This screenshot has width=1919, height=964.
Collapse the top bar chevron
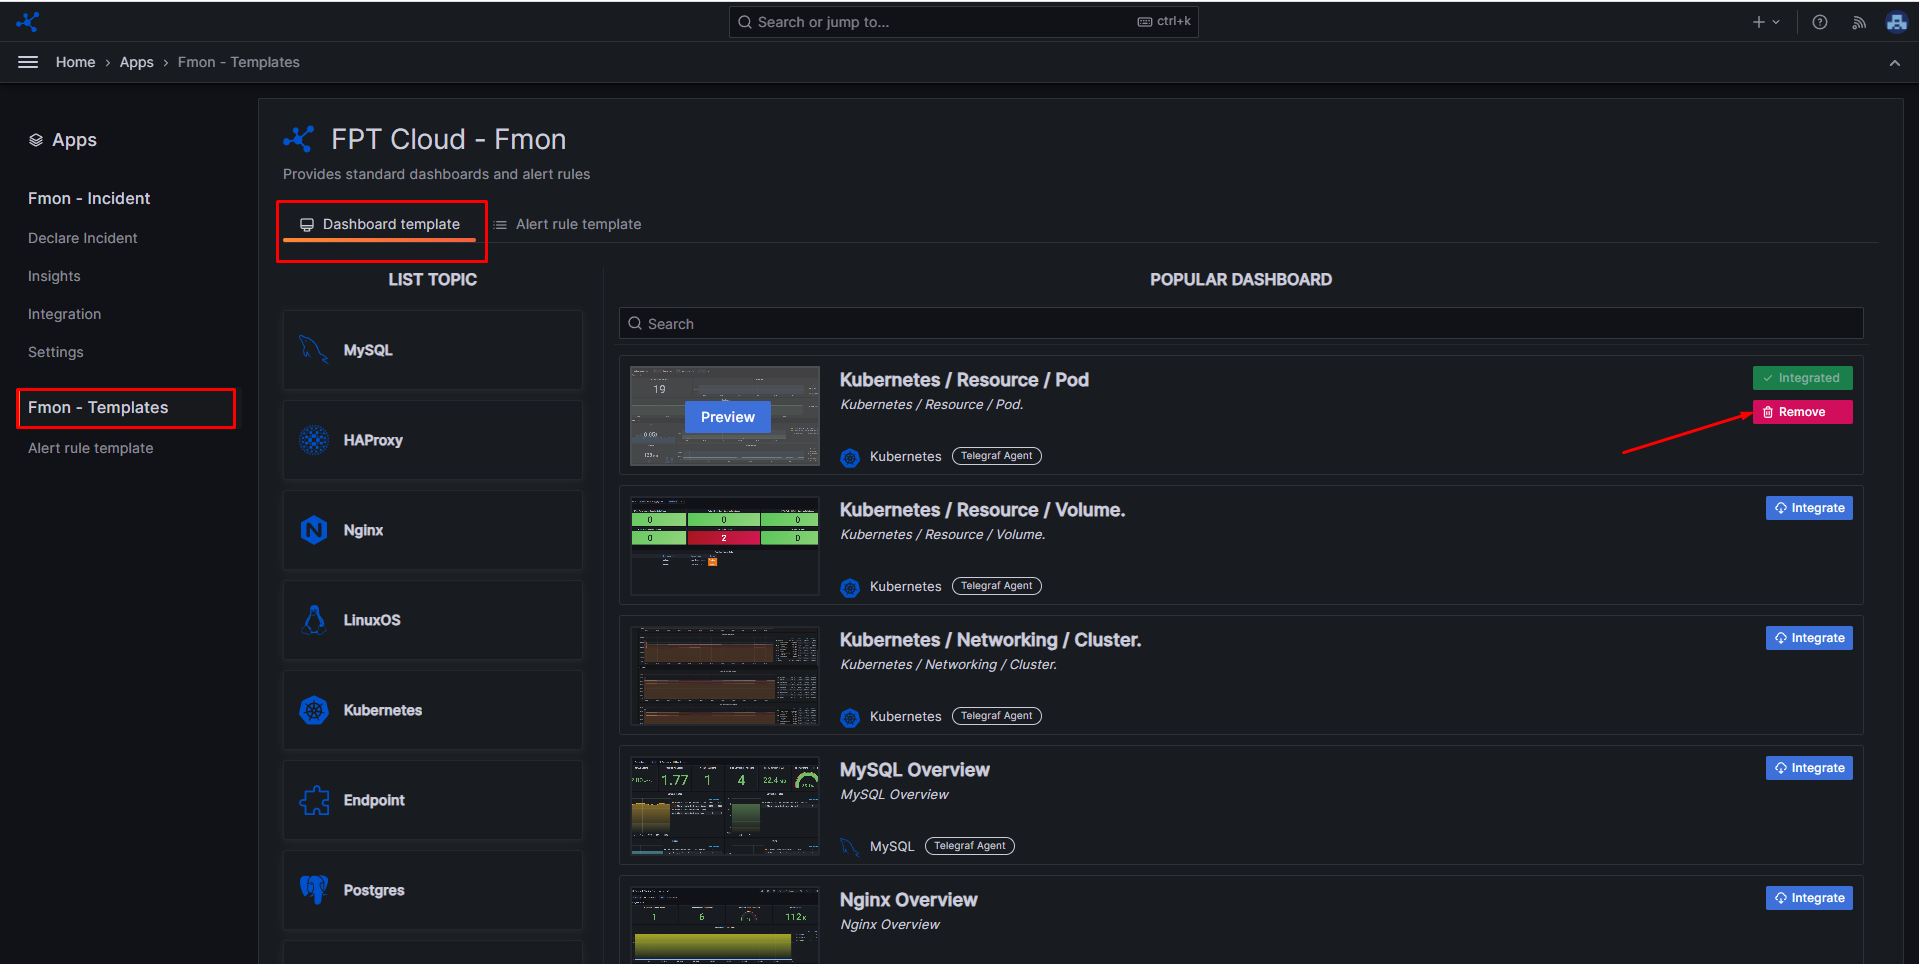(x=1894, y=63)
